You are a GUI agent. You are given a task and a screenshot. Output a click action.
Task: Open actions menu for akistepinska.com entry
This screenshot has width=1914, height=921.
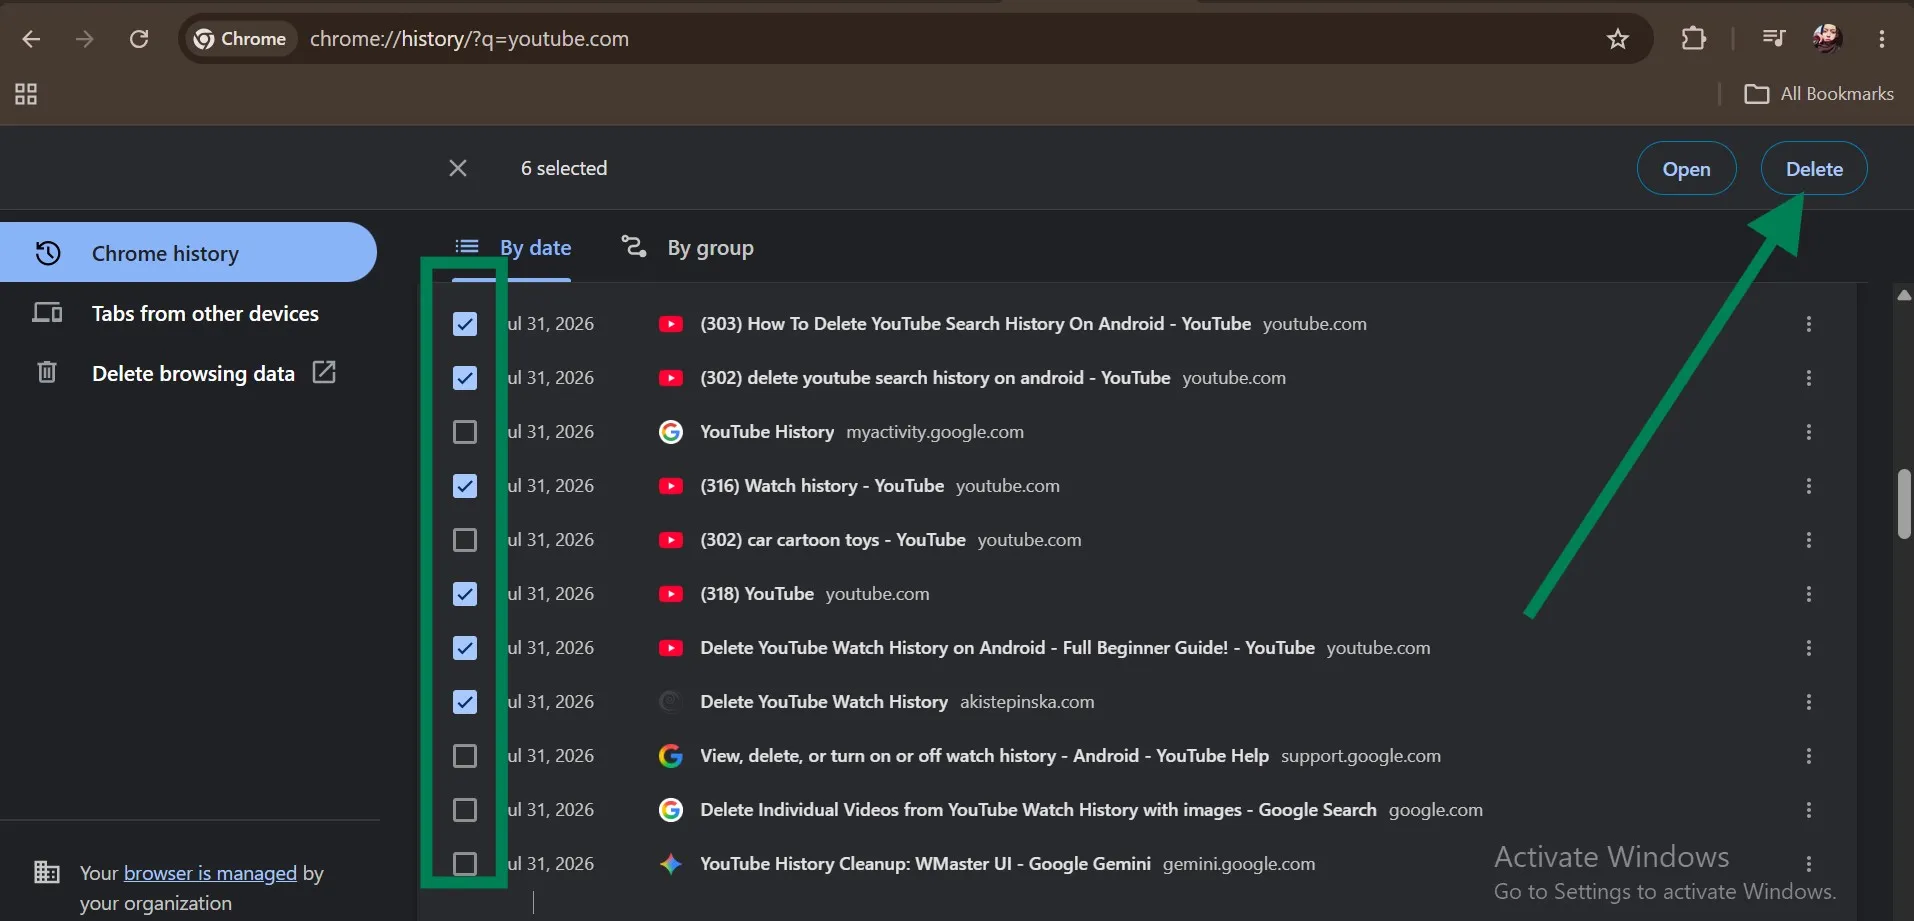(1808, 702)
